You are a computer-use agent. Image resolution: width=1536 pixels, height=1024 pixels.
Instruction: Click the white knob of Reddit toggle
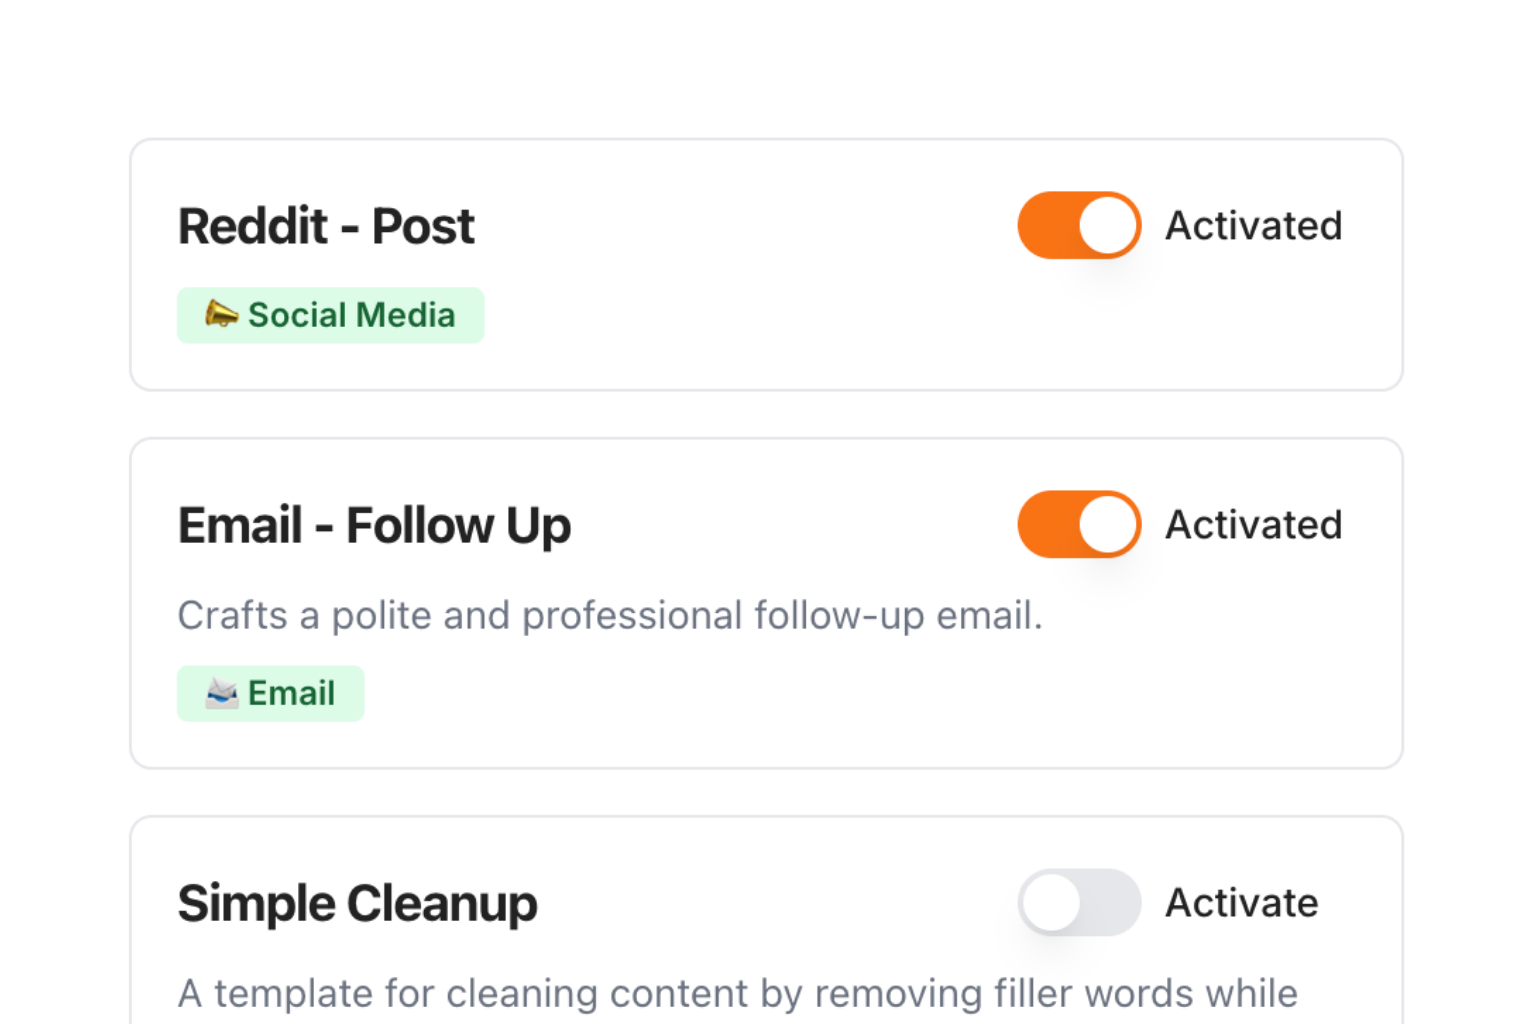tap(1108, 225)
